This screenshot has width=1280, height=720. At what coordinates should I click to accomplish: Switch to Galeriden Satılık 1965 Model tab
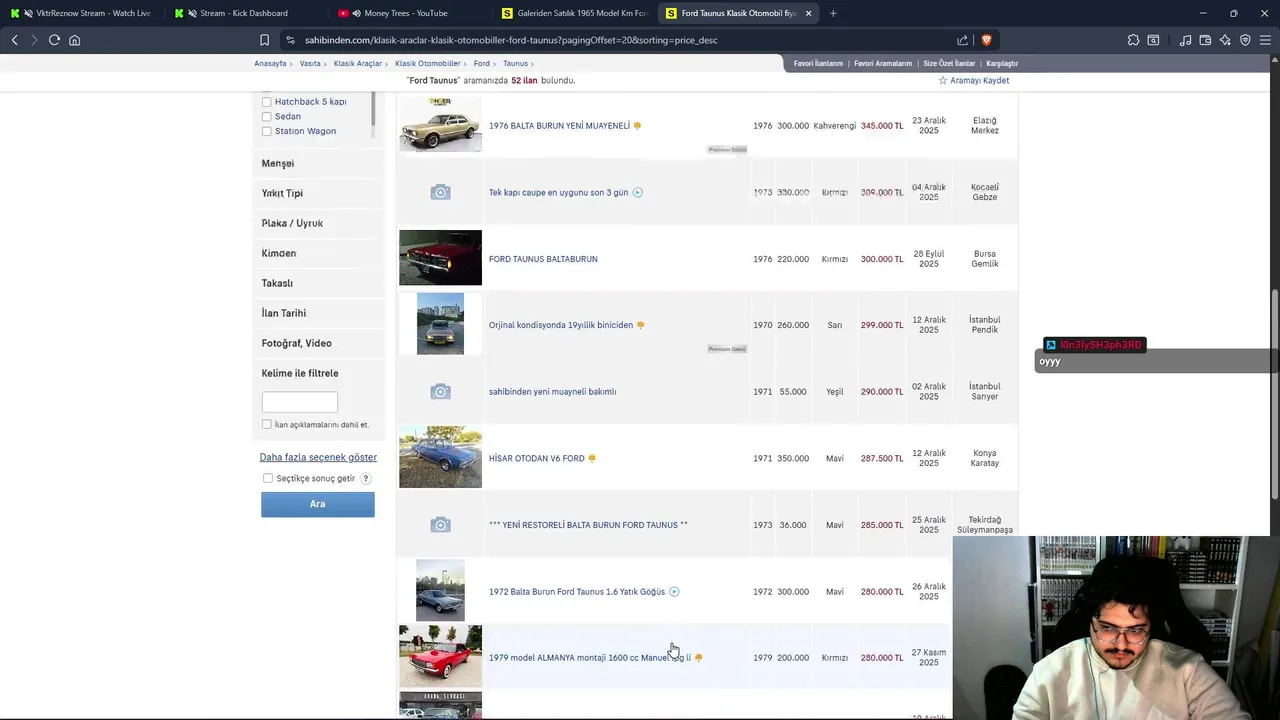tap(575, 13)
